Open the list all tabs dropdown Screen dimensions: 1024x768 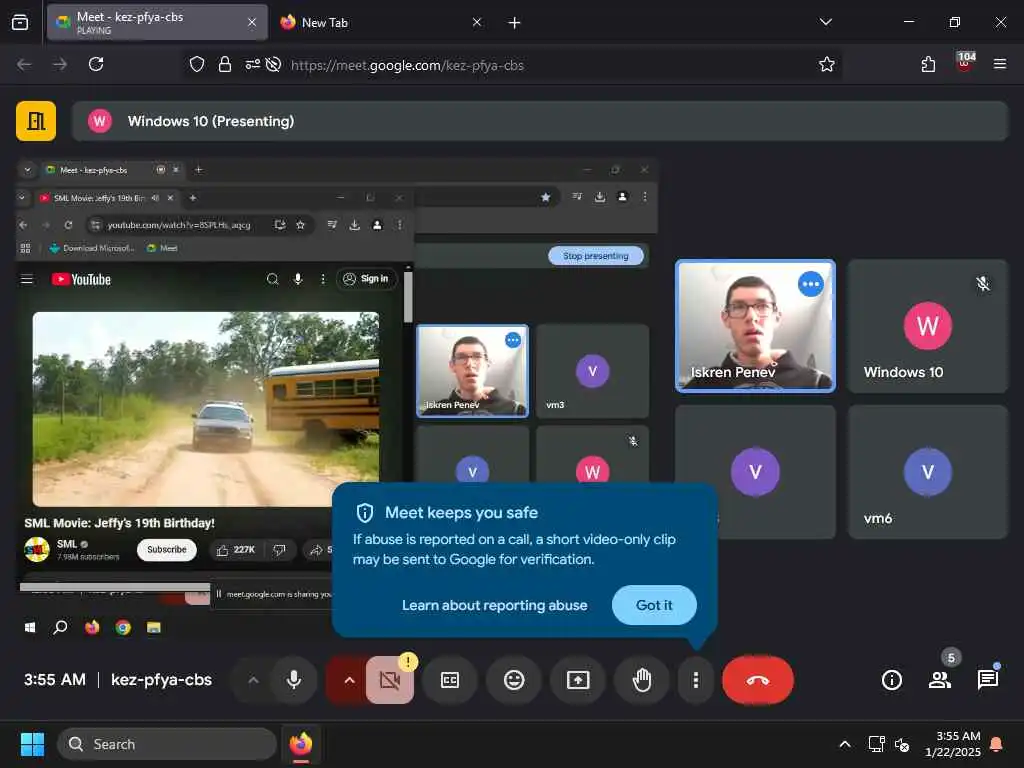(825, 22)
